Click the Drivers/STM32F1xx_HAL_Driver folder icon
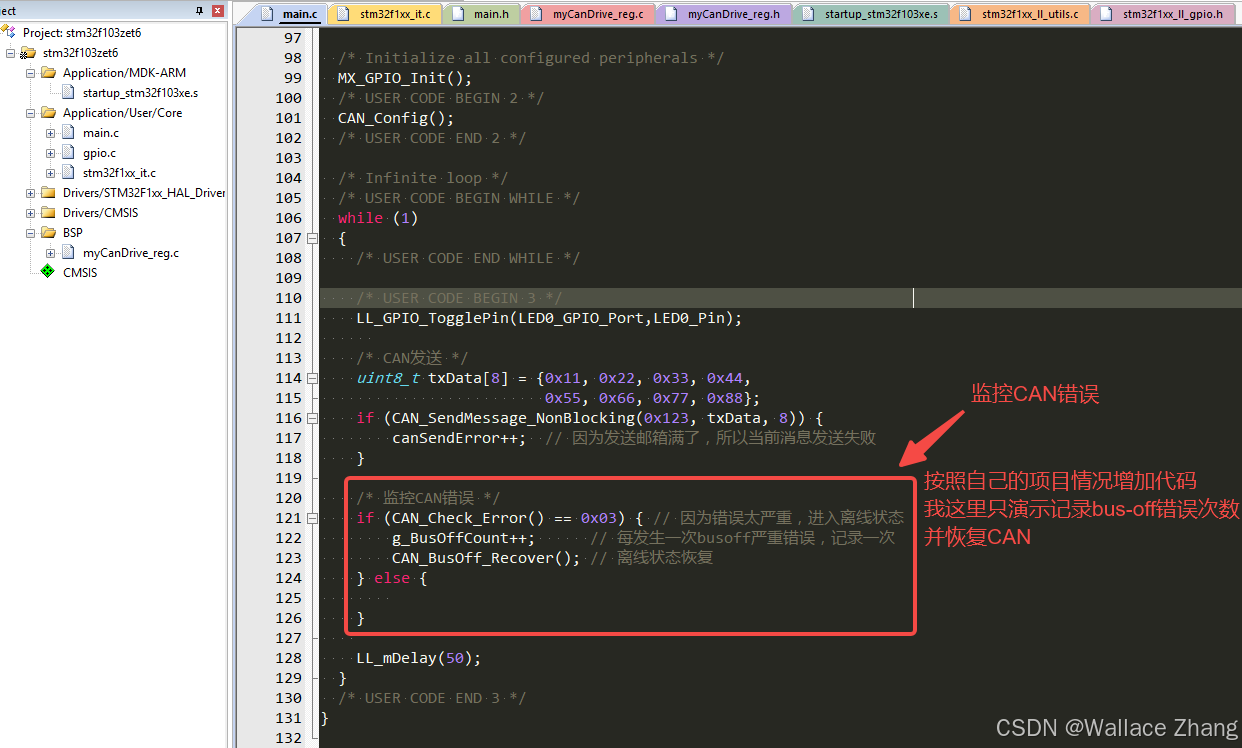 [48, 193]
